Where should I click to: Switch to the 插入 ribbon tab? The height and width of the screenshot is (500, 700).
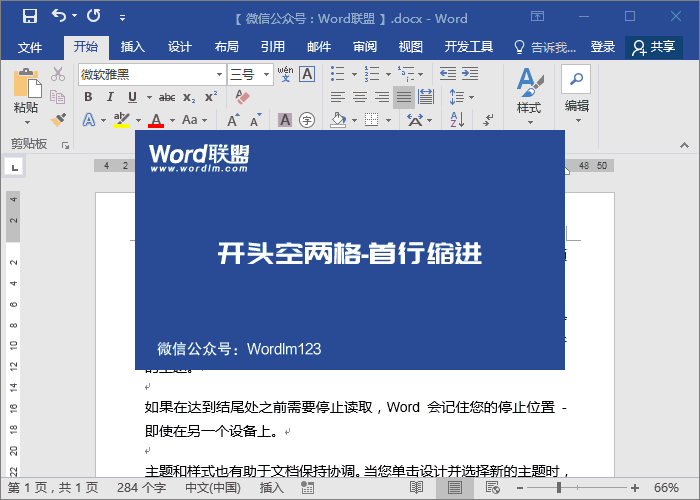(133, 47)
